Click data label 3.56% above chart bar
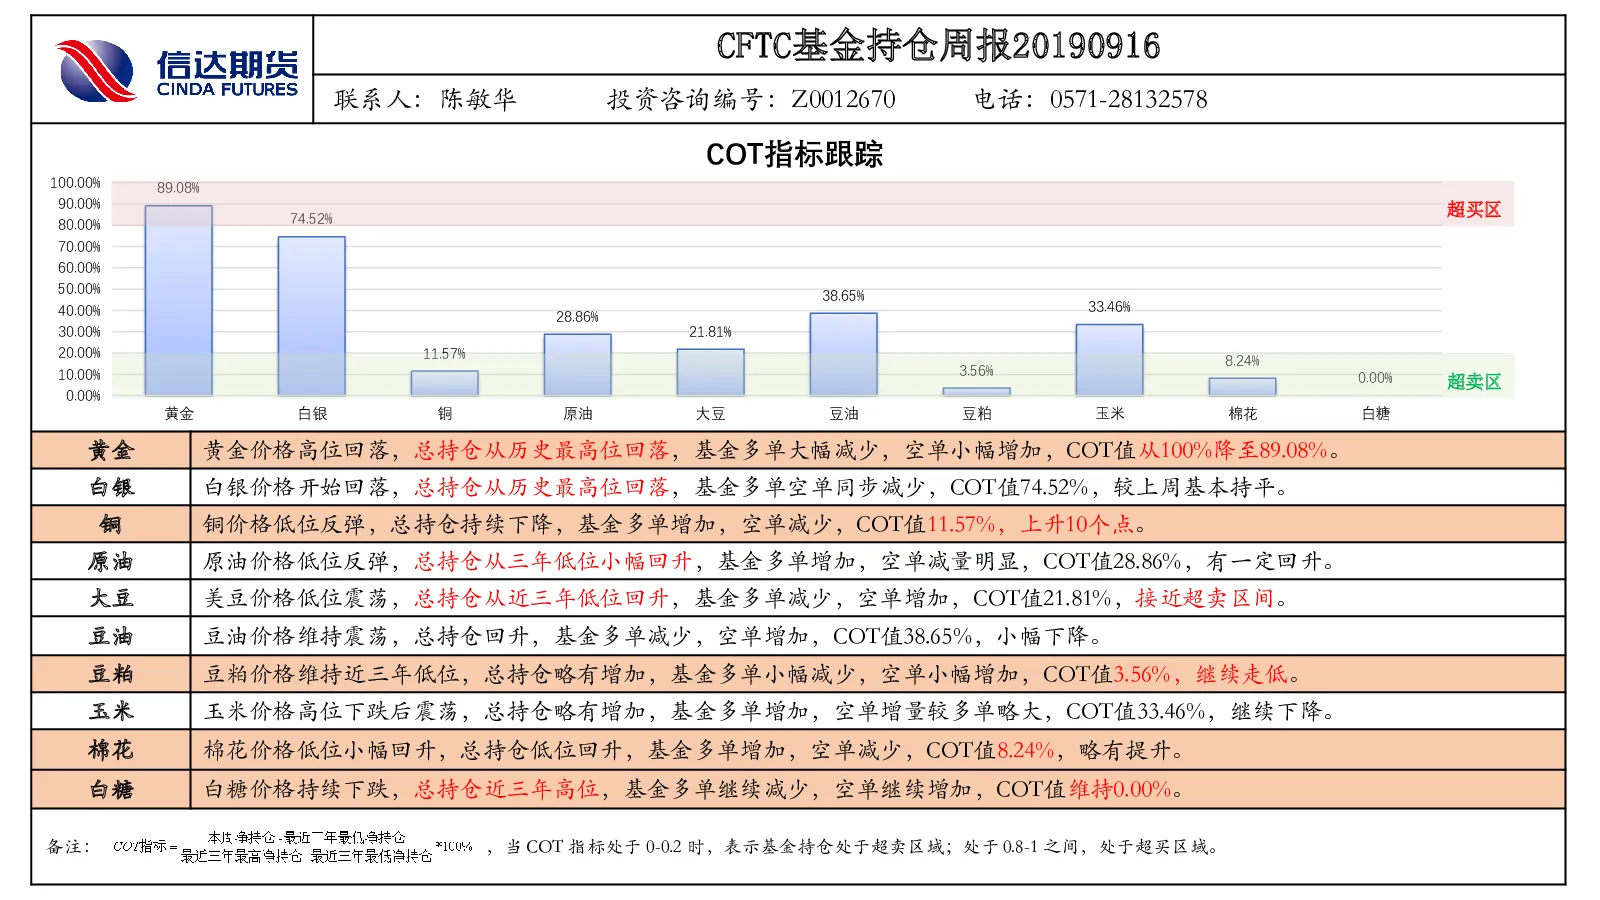Image resolution: width=1600 pixels, height=900 pixels. pos(976,371)
